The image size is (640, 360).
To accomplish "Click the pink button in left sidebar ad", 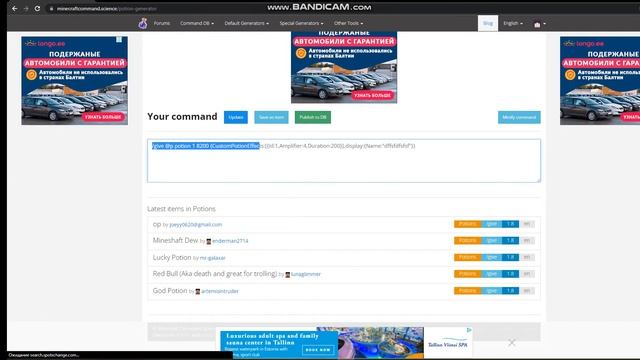I will tap(103, 117).
